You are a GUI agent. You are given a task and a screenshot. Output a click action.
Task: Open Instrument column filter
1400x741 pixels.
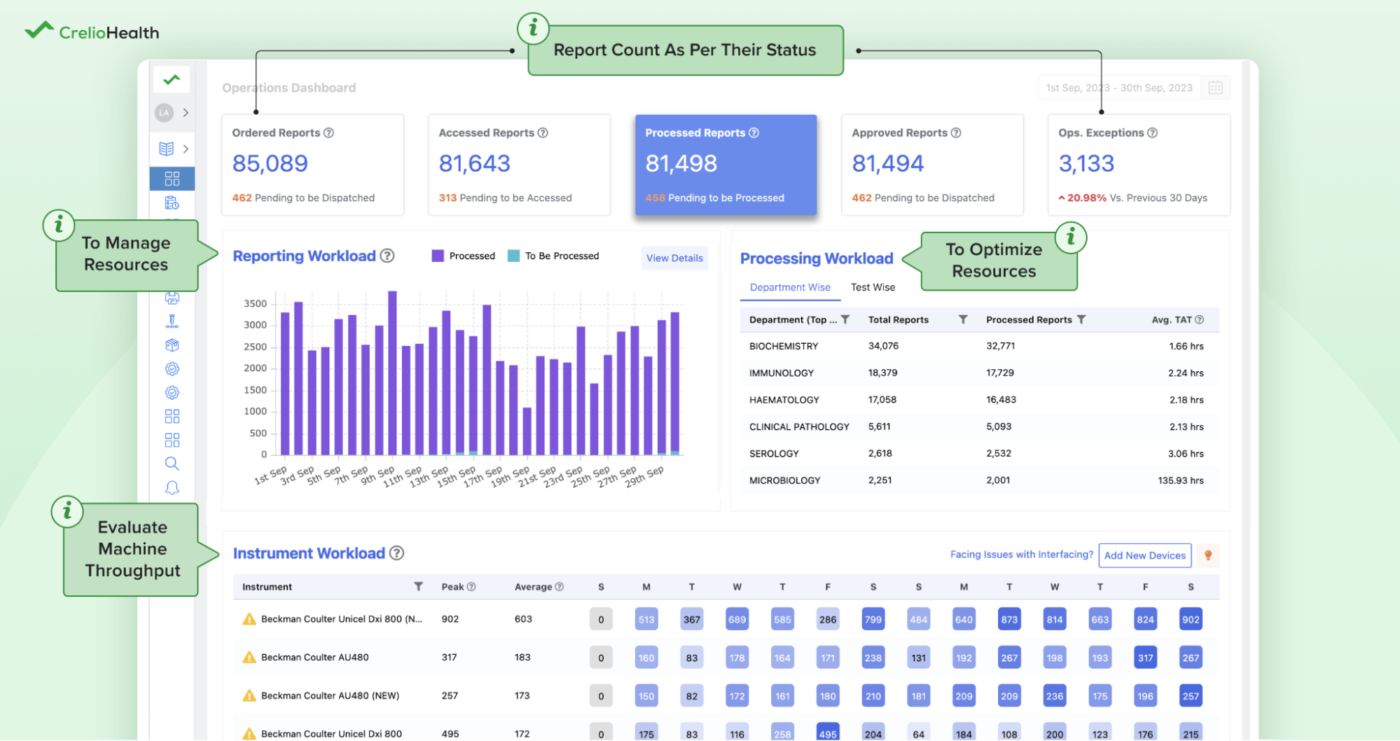pyautogui.click(x=418, y=587)
